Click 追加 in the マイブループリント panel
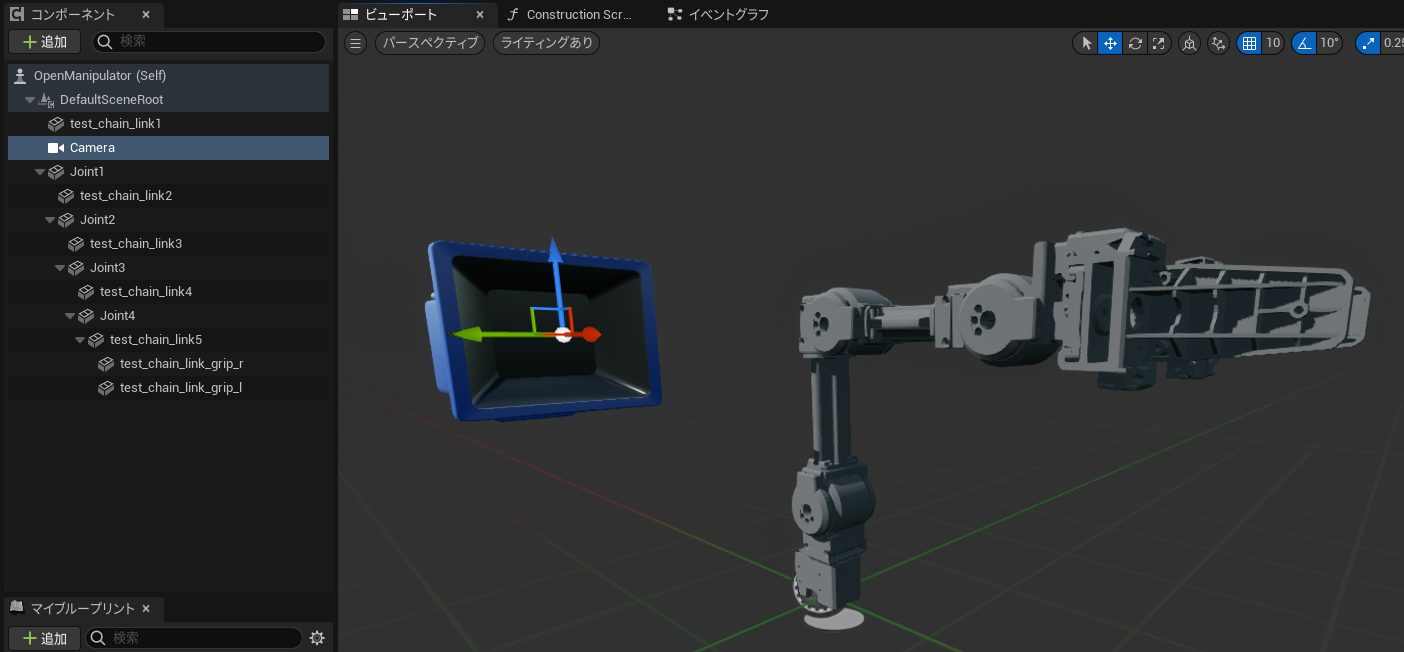Image resolution: width=1404 pixels, height=652 pixels. click(x=44, y=638)
